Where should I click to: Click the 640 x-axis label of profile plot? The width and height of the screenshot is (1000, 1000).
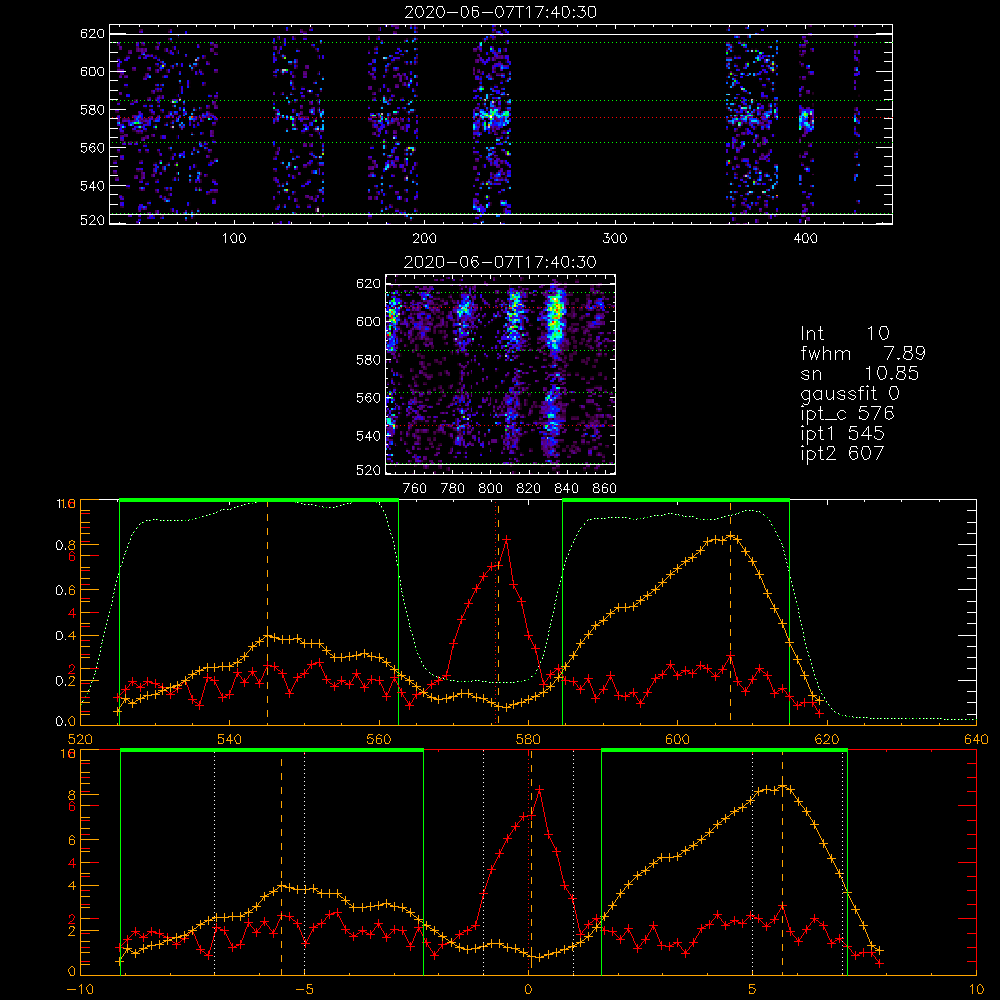pos(976,739)
